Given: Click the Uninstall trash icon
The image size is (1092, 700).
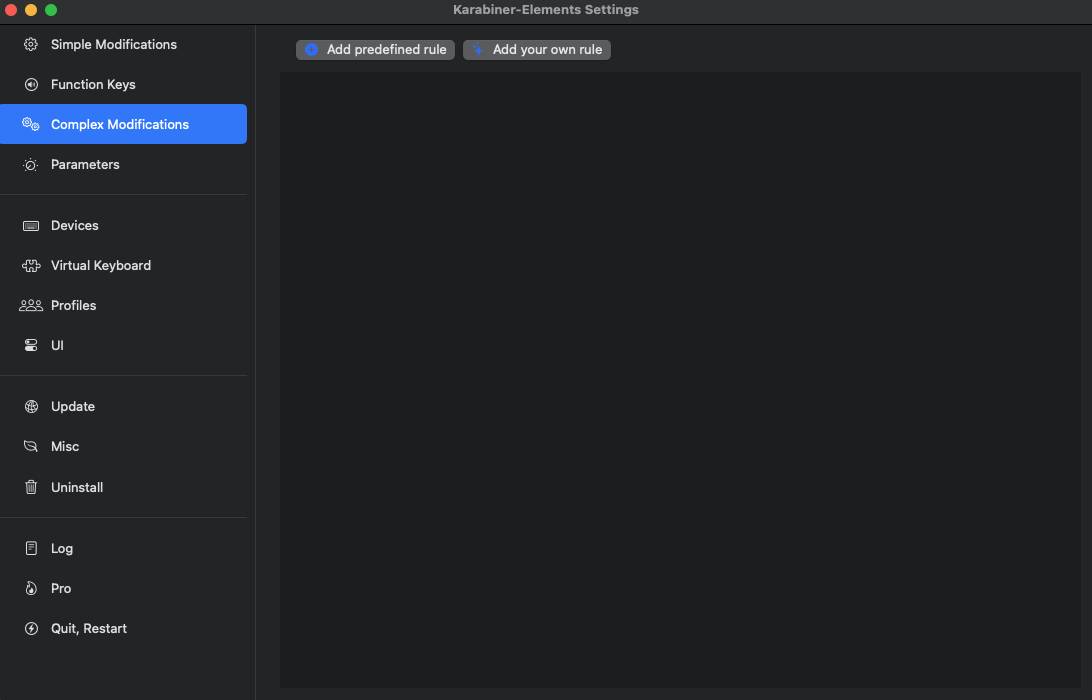Looking at the screenshot, I should click(x=31, y=487).
